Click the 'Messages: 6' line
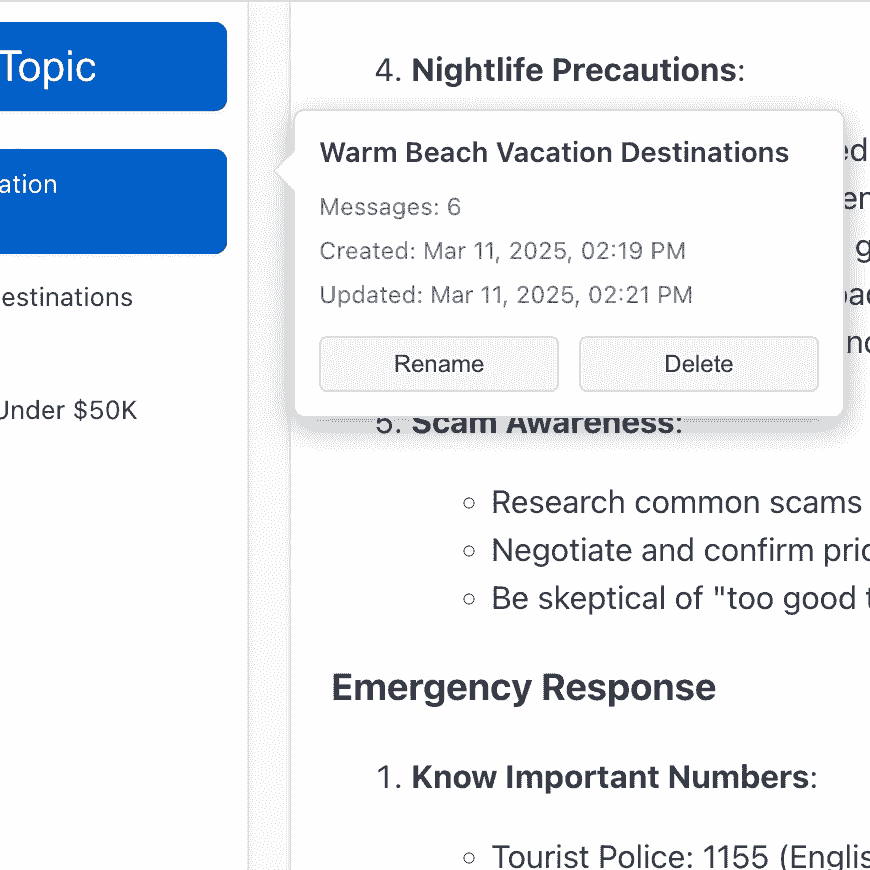The height and width of the screenshot is (870, 870). pyautogui.click(x=390, y=207)
